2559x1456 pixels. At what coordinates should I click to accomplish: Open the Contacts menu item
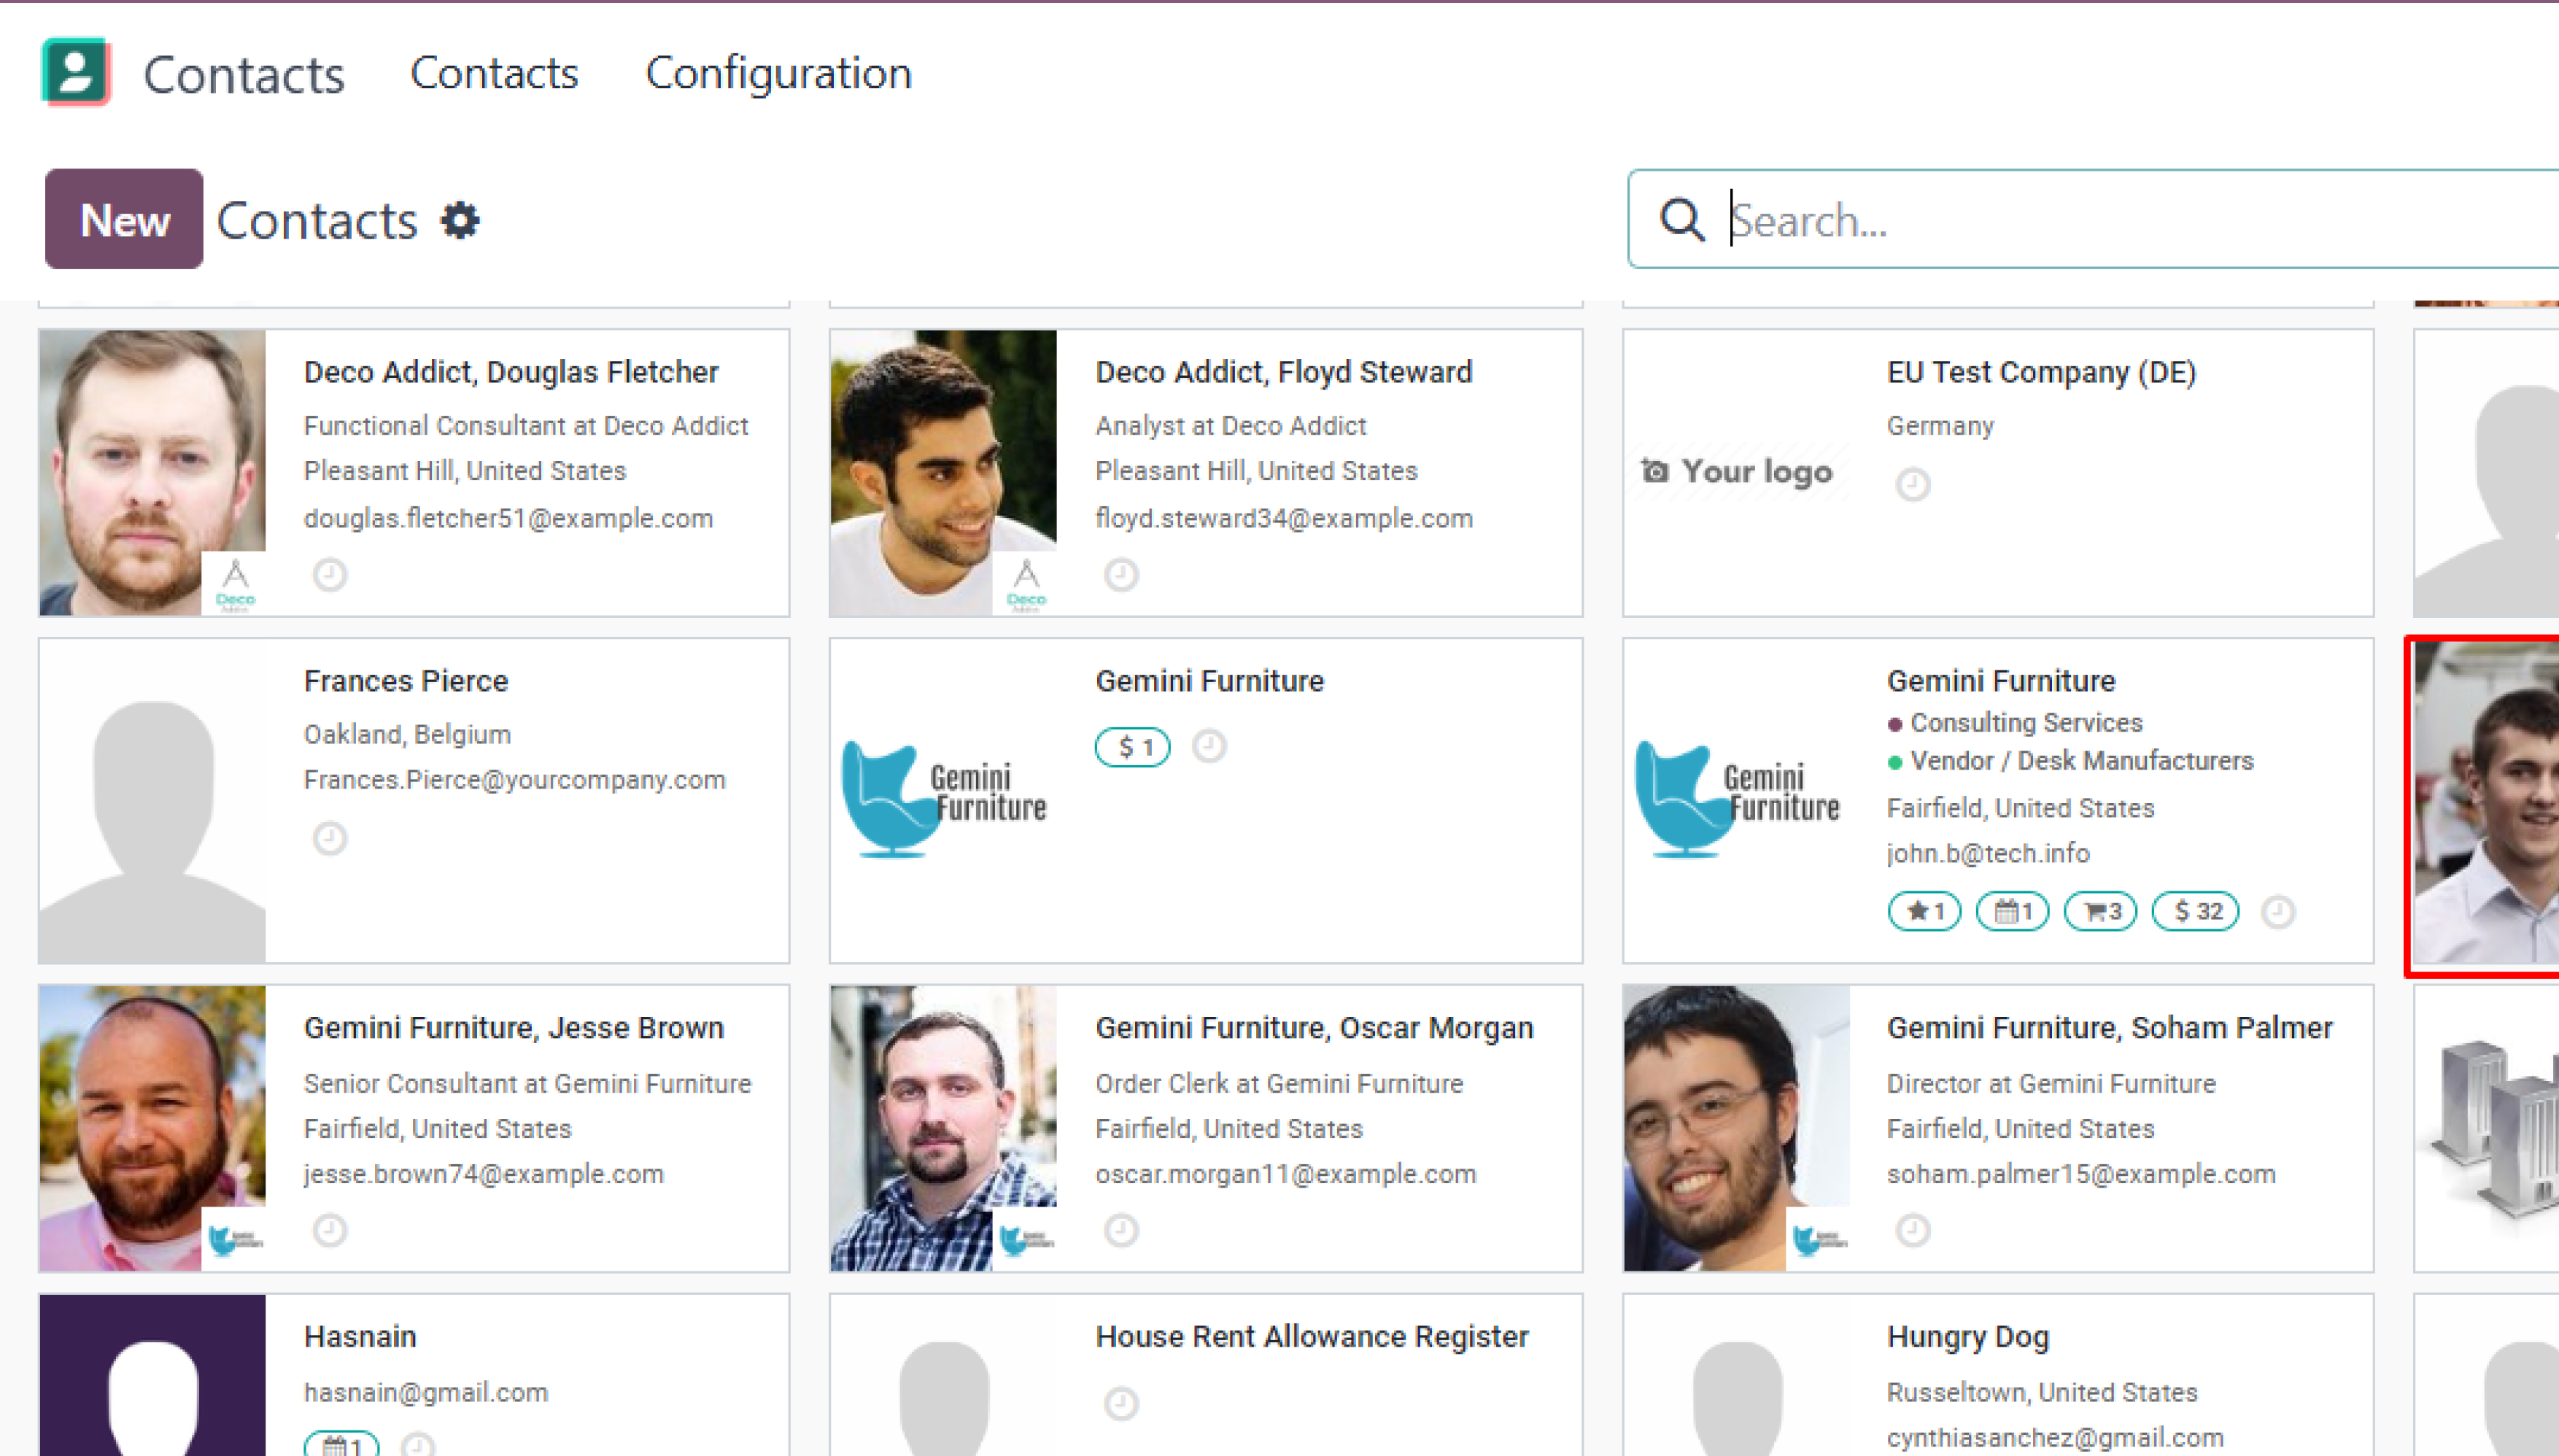(x=494, y=73)
